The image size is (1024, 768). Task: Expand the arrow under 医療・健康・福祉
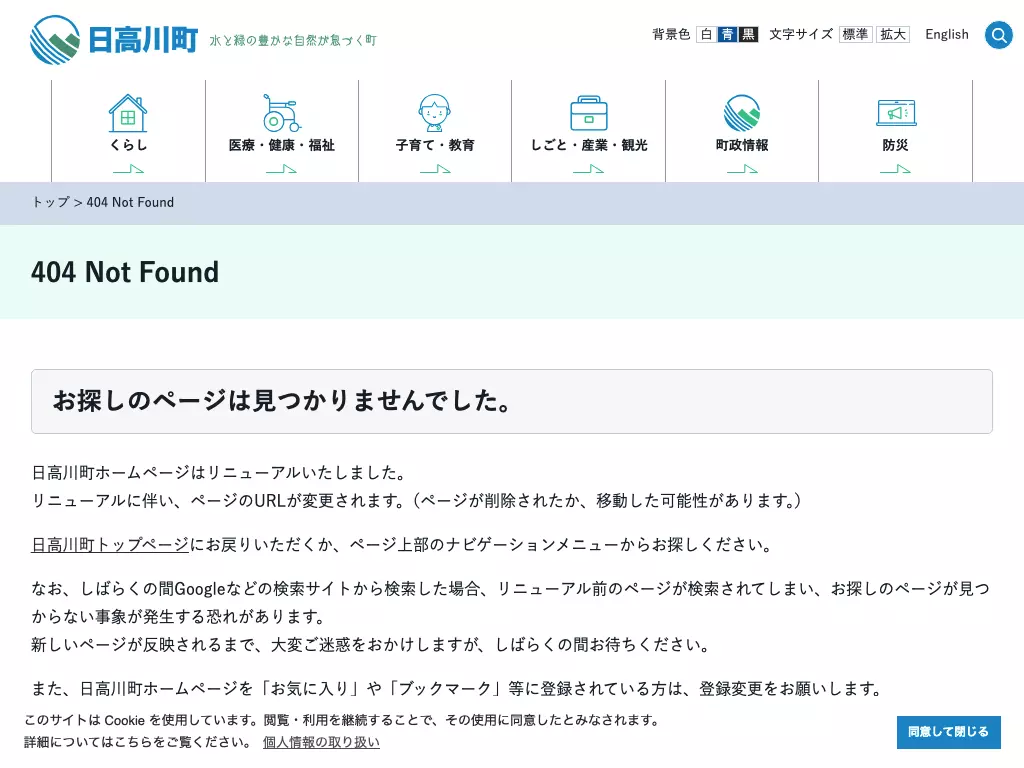(281, 169)
